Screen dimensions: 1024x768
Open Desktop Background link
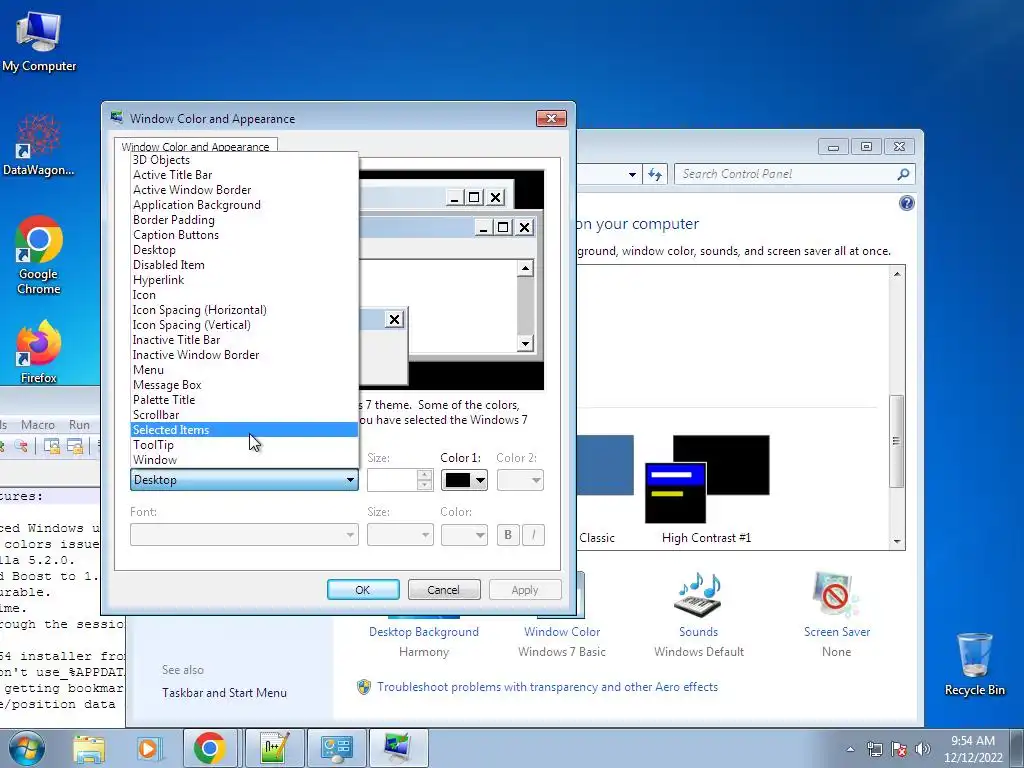click(424, 632)
